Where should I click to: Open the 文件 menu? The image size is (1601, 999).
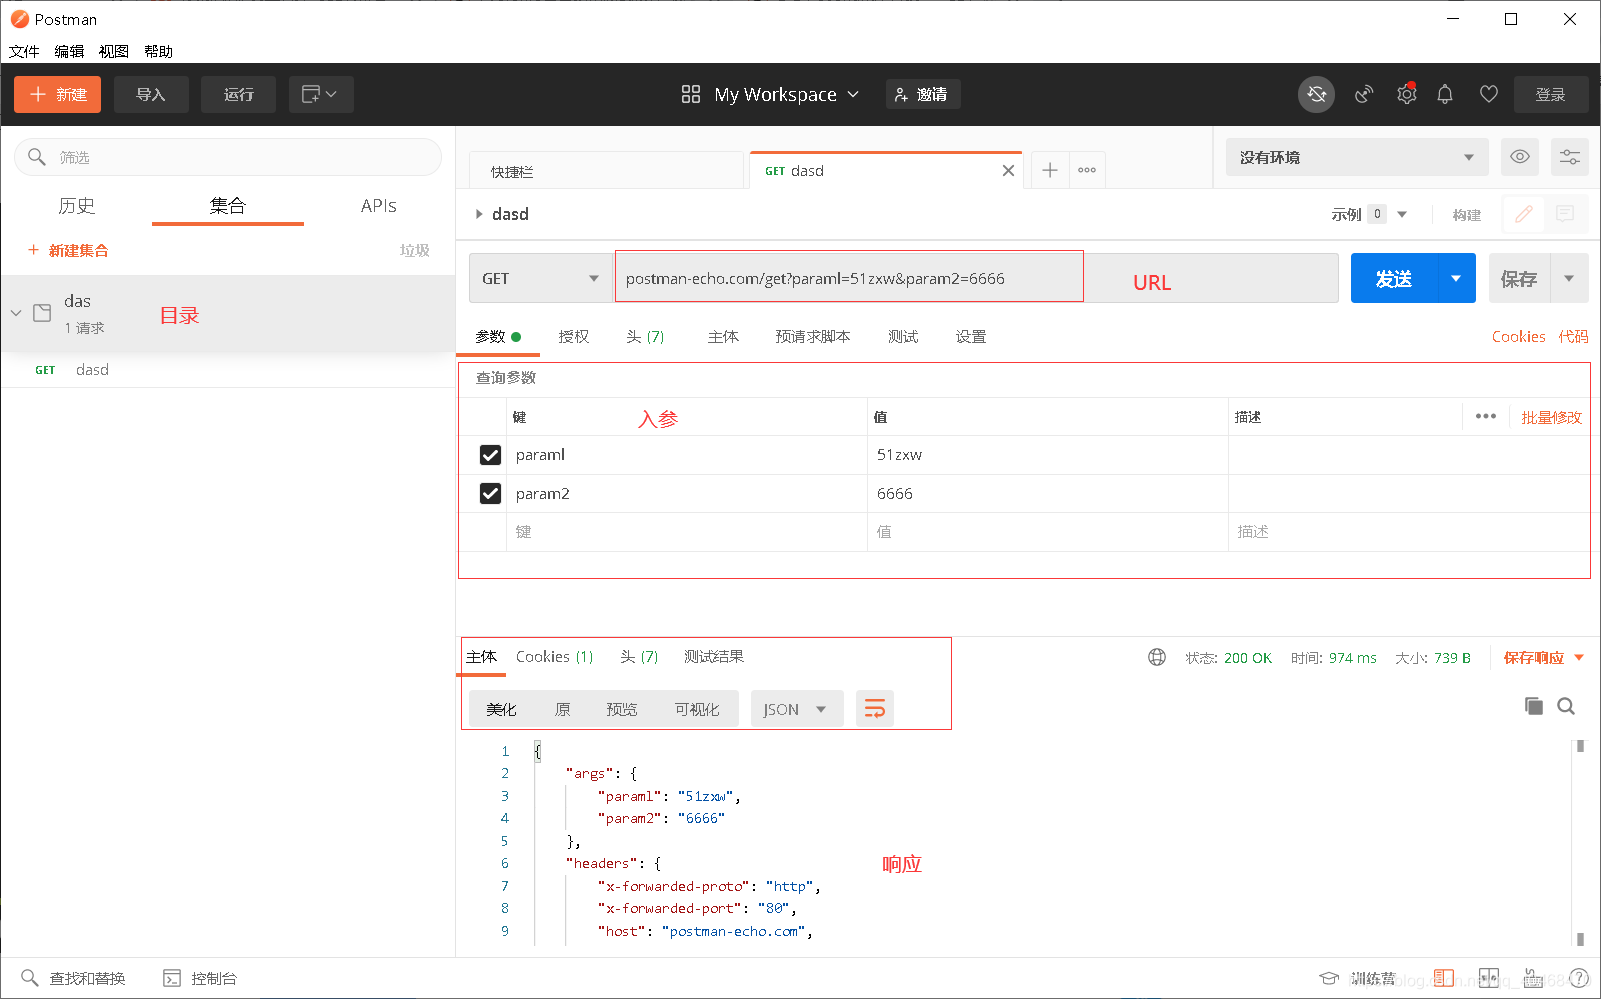[x=24, y=51]
